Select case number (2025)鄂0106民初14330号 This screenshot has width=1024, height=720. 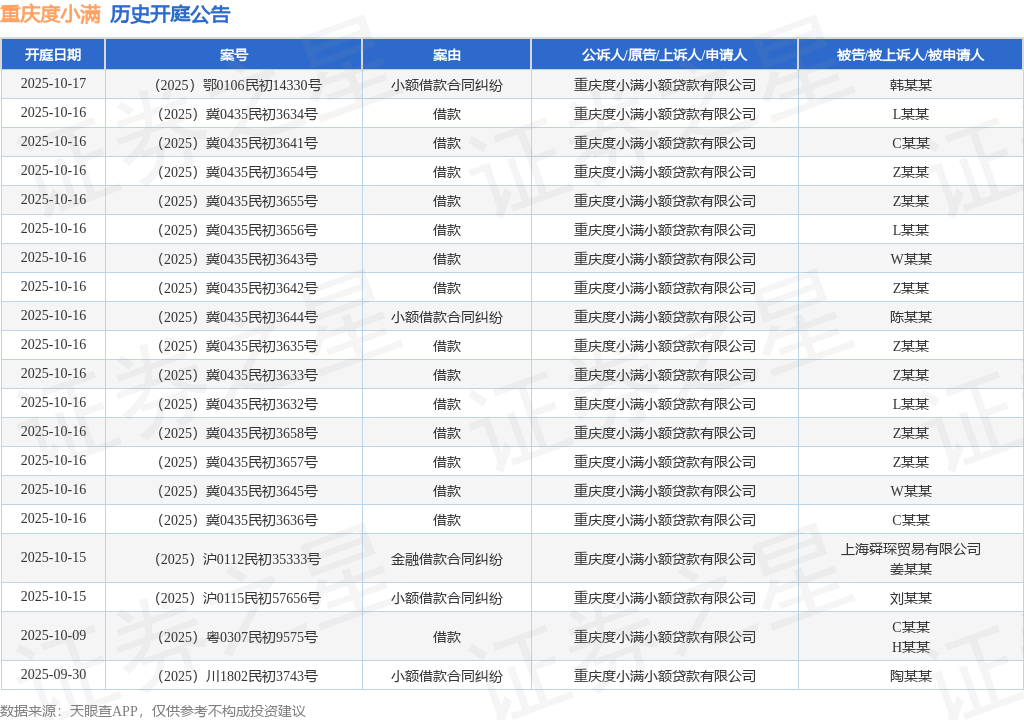tap(234, 85)
